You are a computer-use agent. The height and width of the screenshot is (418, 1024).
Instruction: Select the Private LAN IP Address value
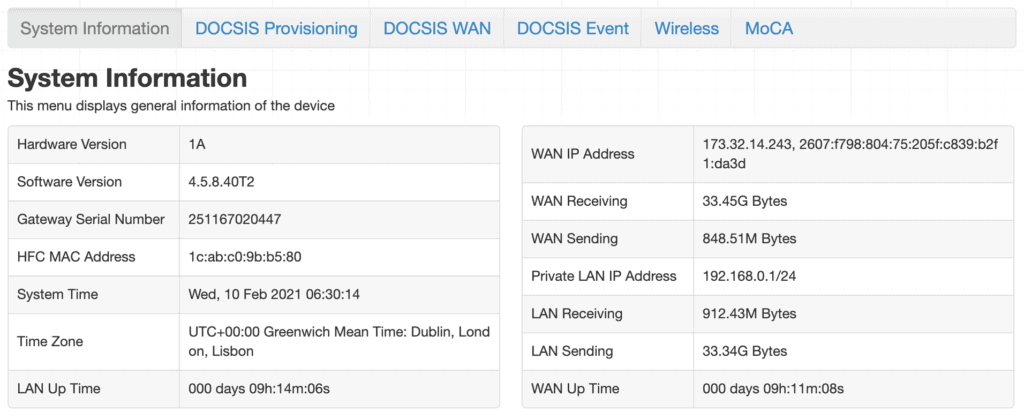[x=749, y=276]
